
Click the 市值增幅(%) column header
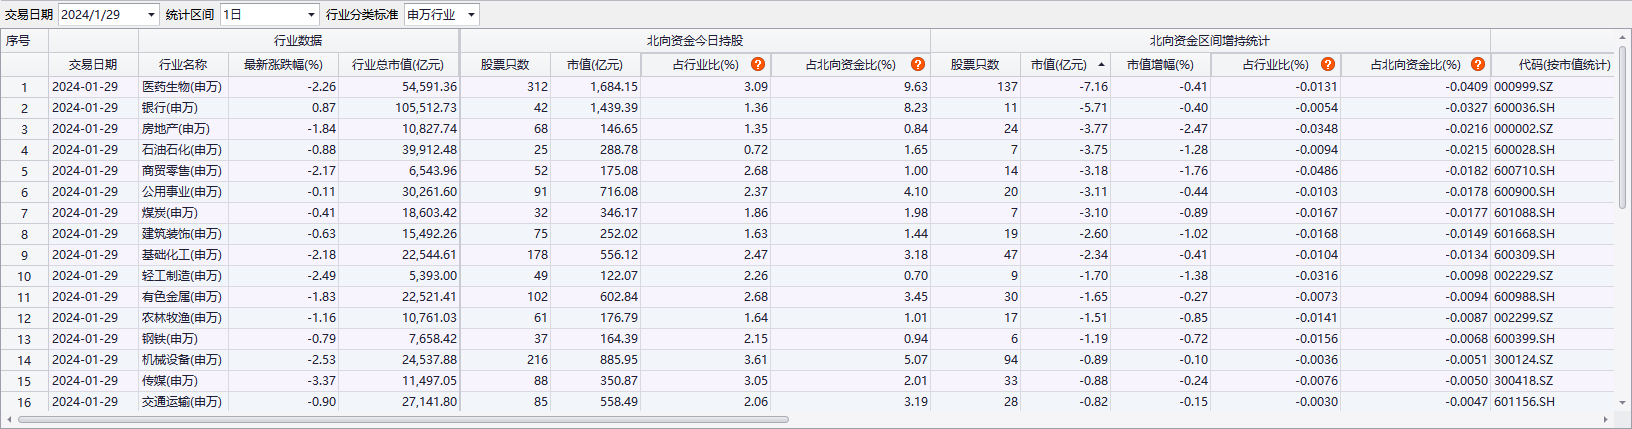pos(1160,65)
